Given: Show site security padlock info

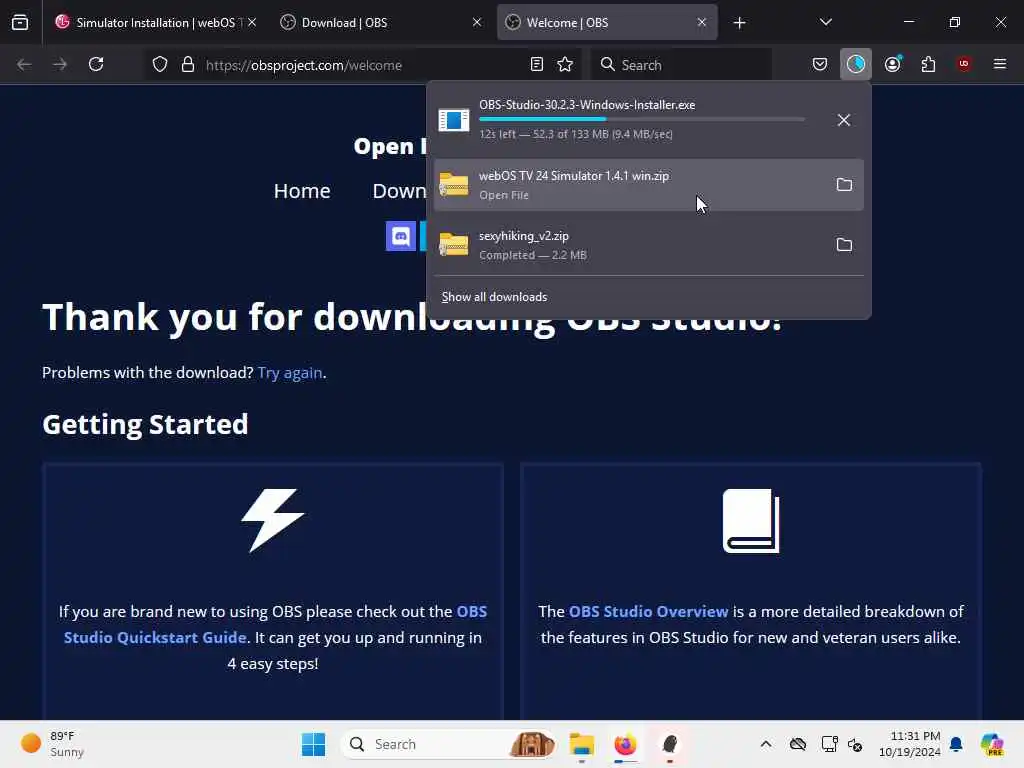Looking at the screenshot, I should pyautogui.click(x=188, y=65).
